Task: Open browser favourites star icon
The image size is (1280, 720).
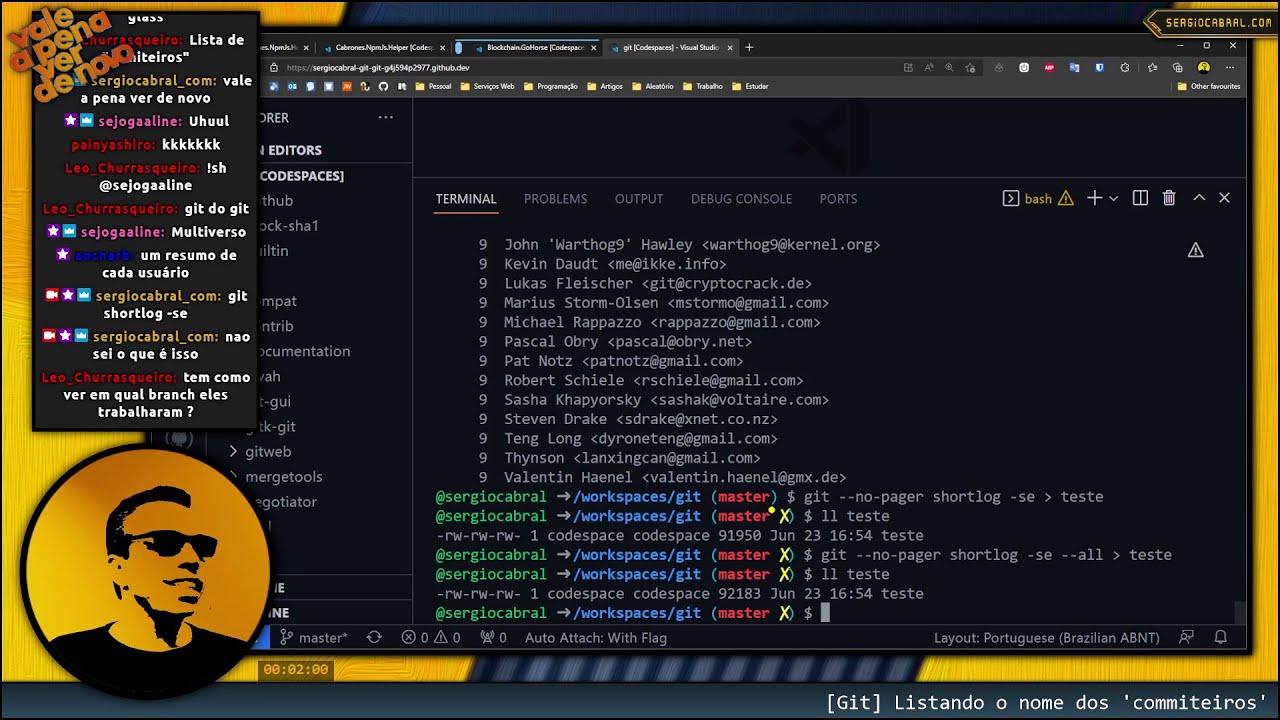Action: (x=1152, y=67)
